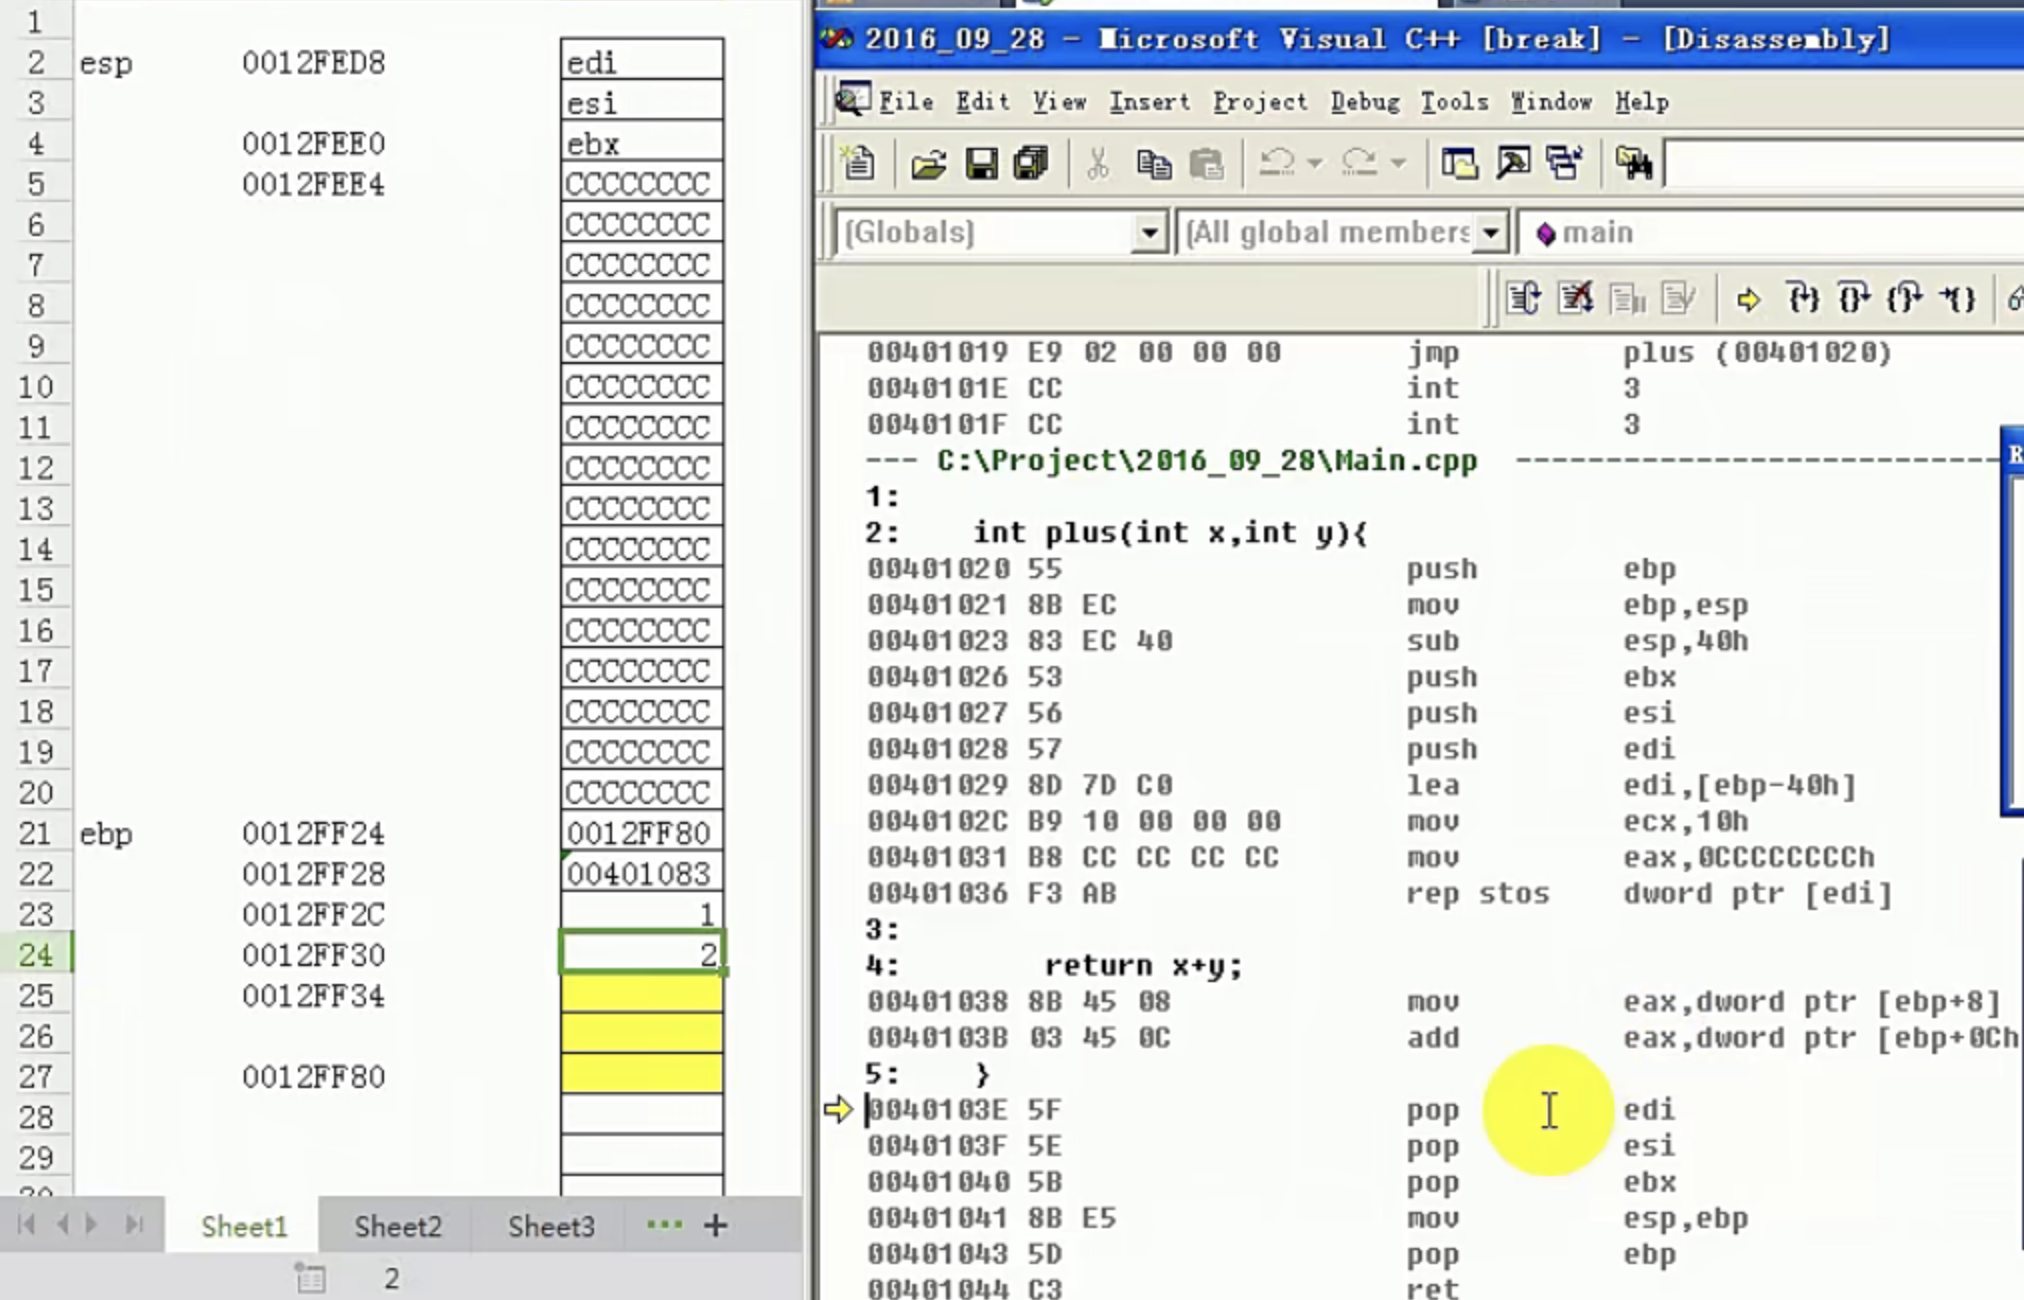Add a new sheet with plus button

(715, 1225)
